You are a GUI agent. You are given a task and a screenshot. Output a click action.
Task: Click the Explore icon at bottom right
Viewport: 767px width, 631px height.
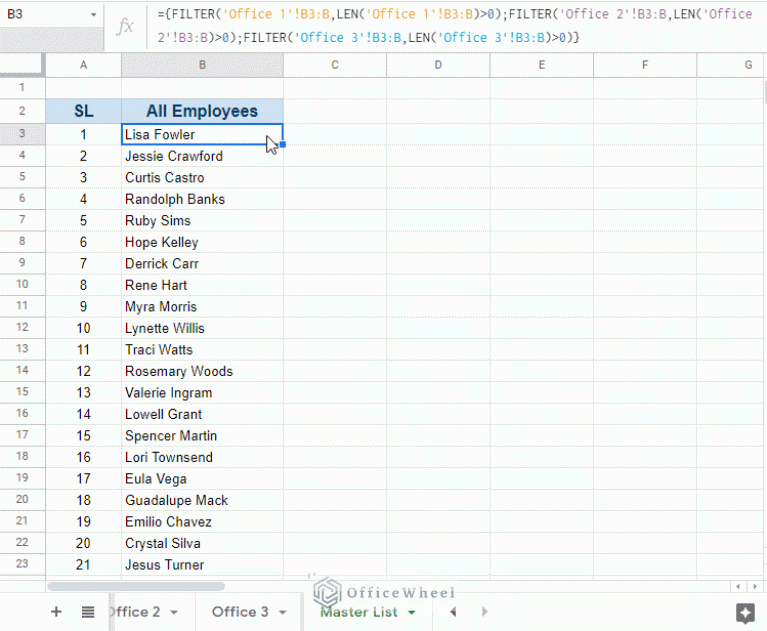tap(744, 612)
